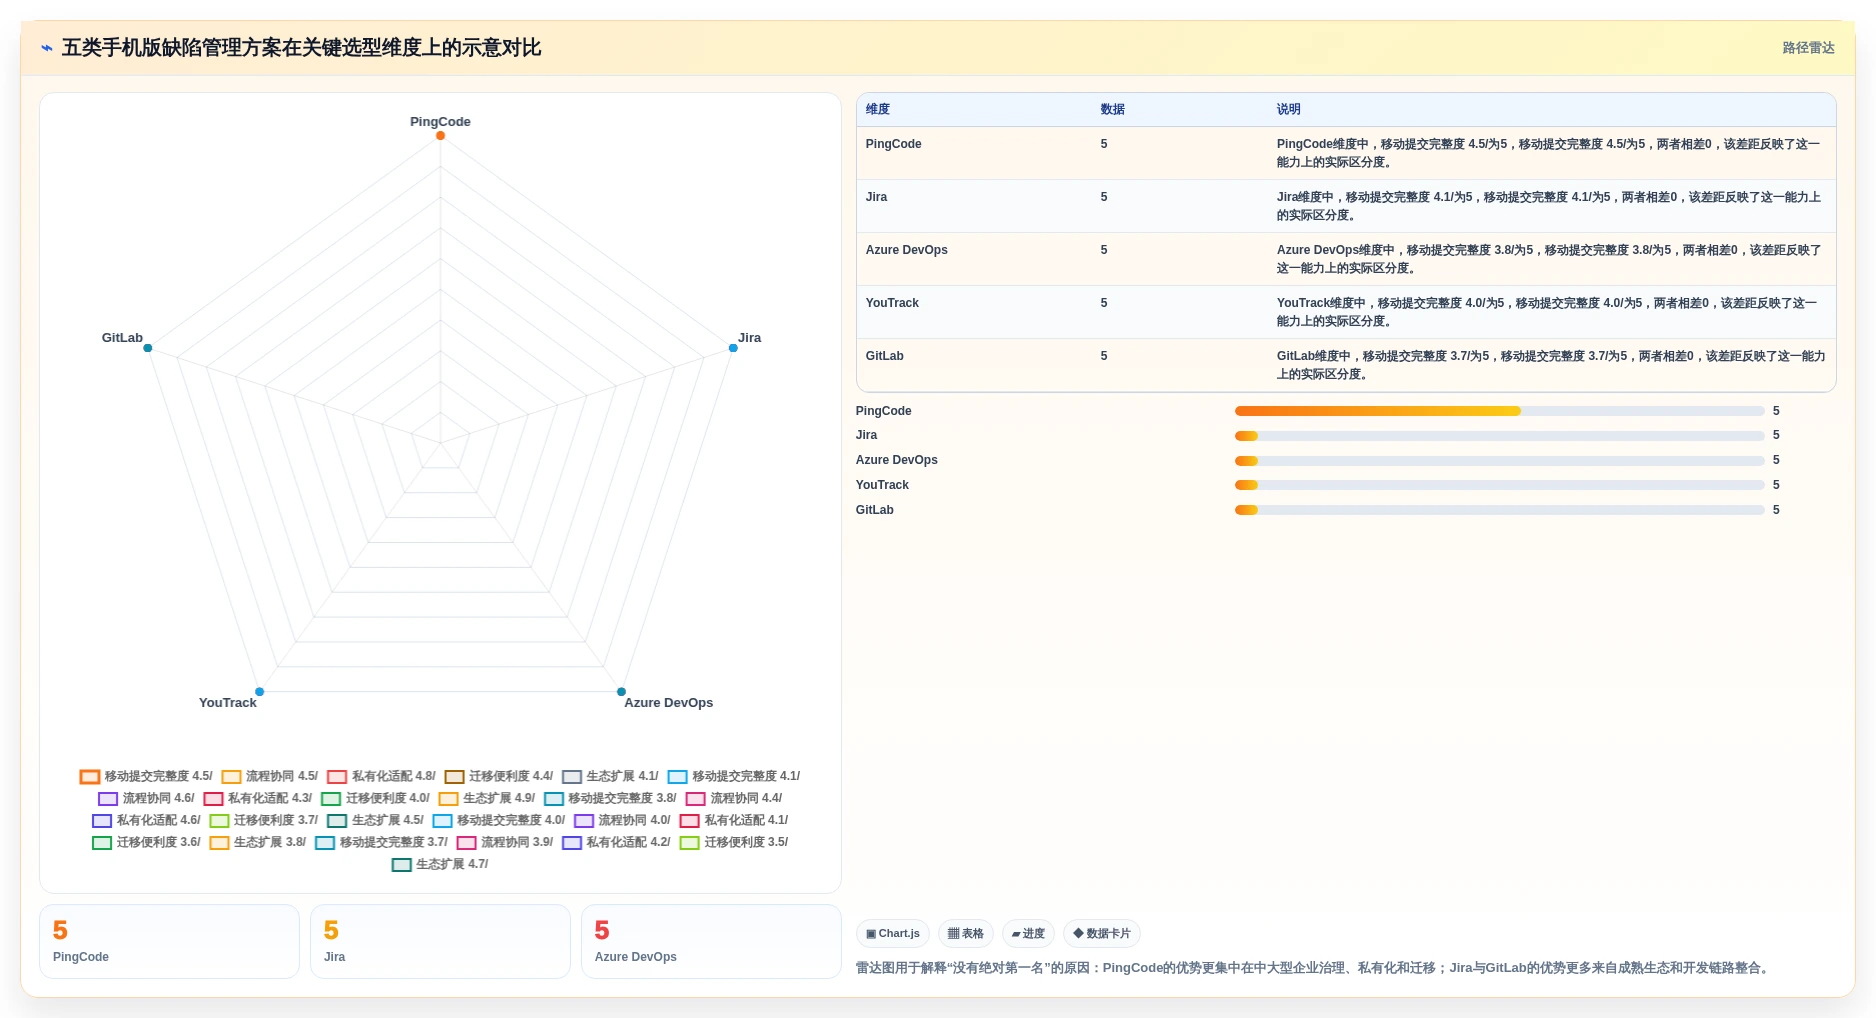The image size is (1876, 1018).
Task: Click the footer note starting with 雷达图用于解释
Action: click(x=1314, y=968)
